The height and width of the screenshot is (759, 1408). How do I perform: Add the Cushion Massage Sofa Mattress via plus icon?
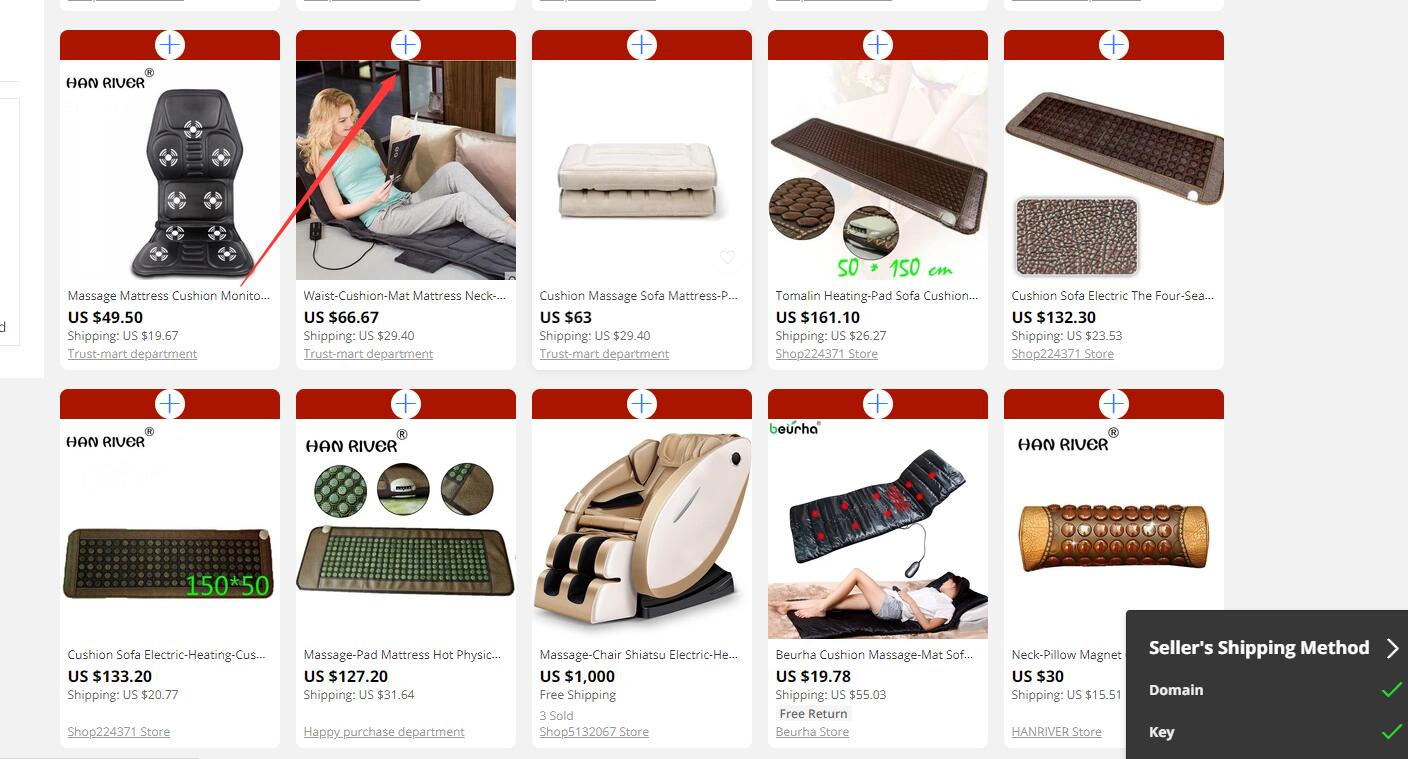pyautogui.click(x=642, y=44)
